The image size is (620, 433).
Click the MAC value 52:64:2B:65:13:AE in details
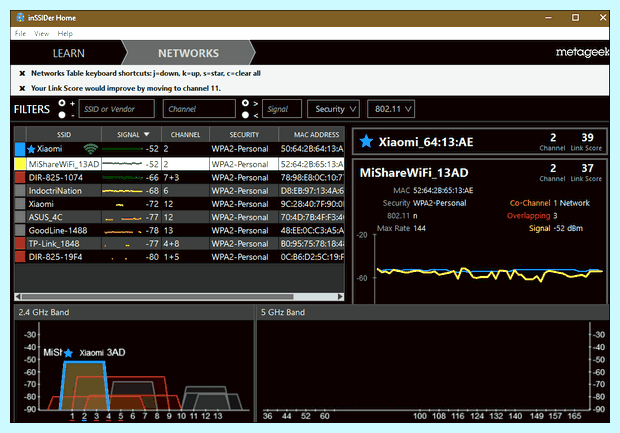(x=443, y=191)
